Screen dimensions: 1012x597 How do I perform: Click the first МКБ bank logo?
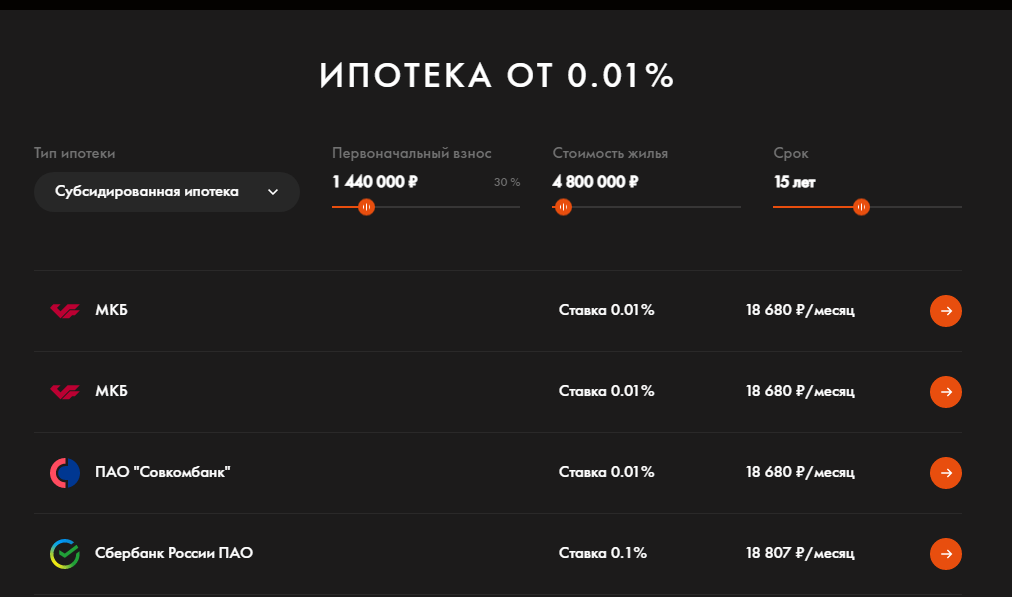[x=65, y=311]
